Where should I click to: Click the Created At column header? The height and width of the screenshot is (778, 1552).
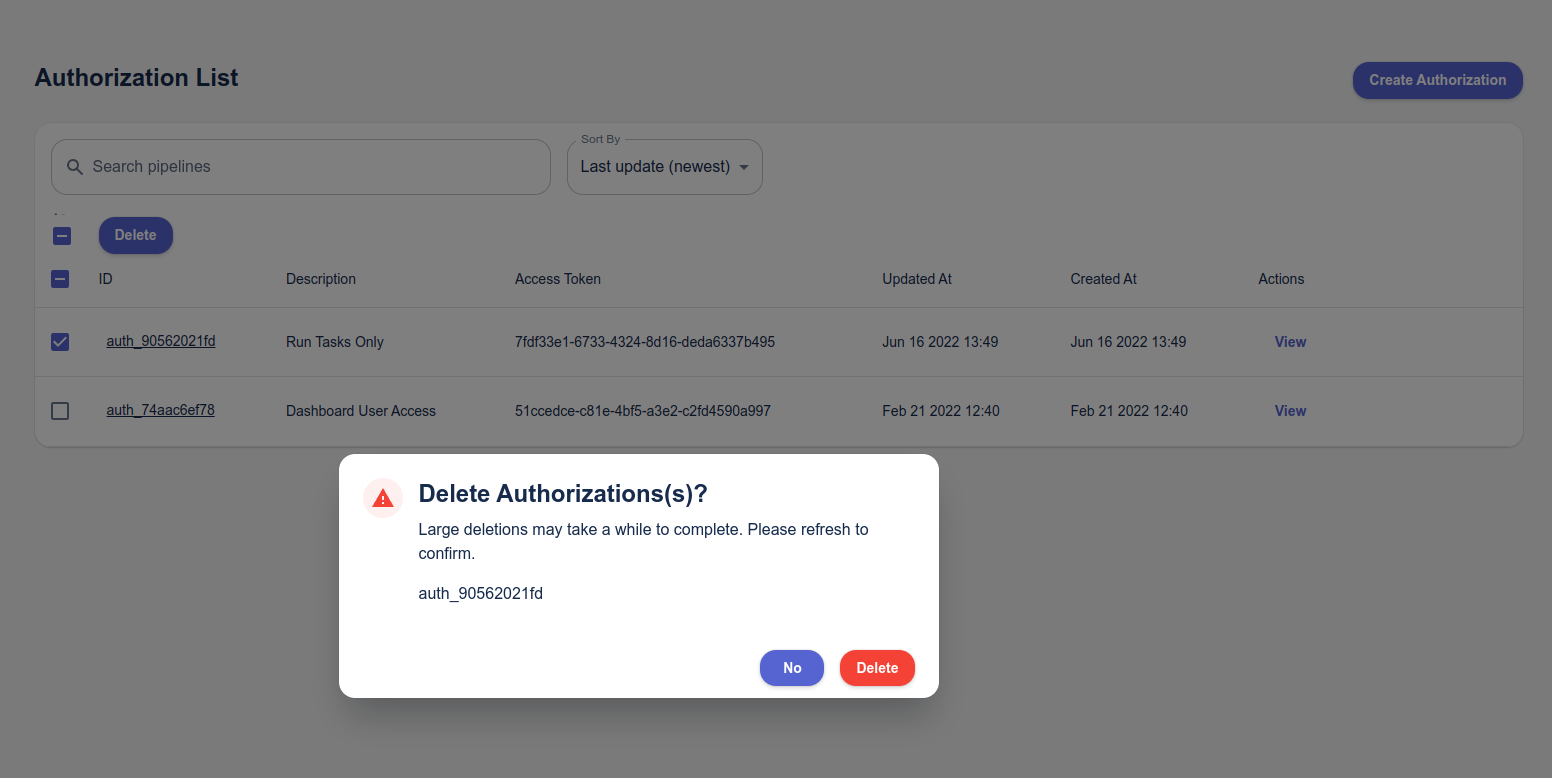[1104, 279]
